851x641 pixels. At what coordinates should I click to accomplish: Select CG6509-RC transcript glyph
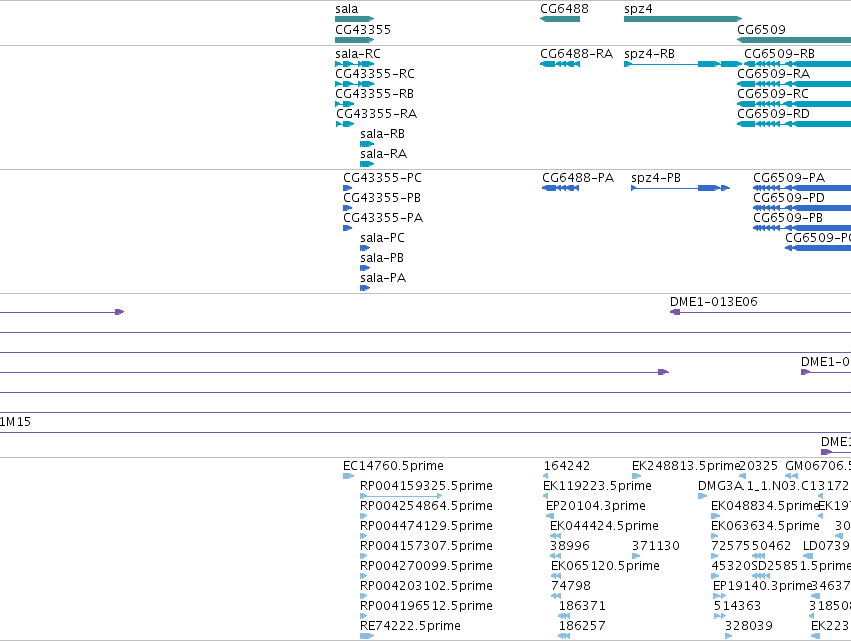pyautogui.click(x=794, y=104)
